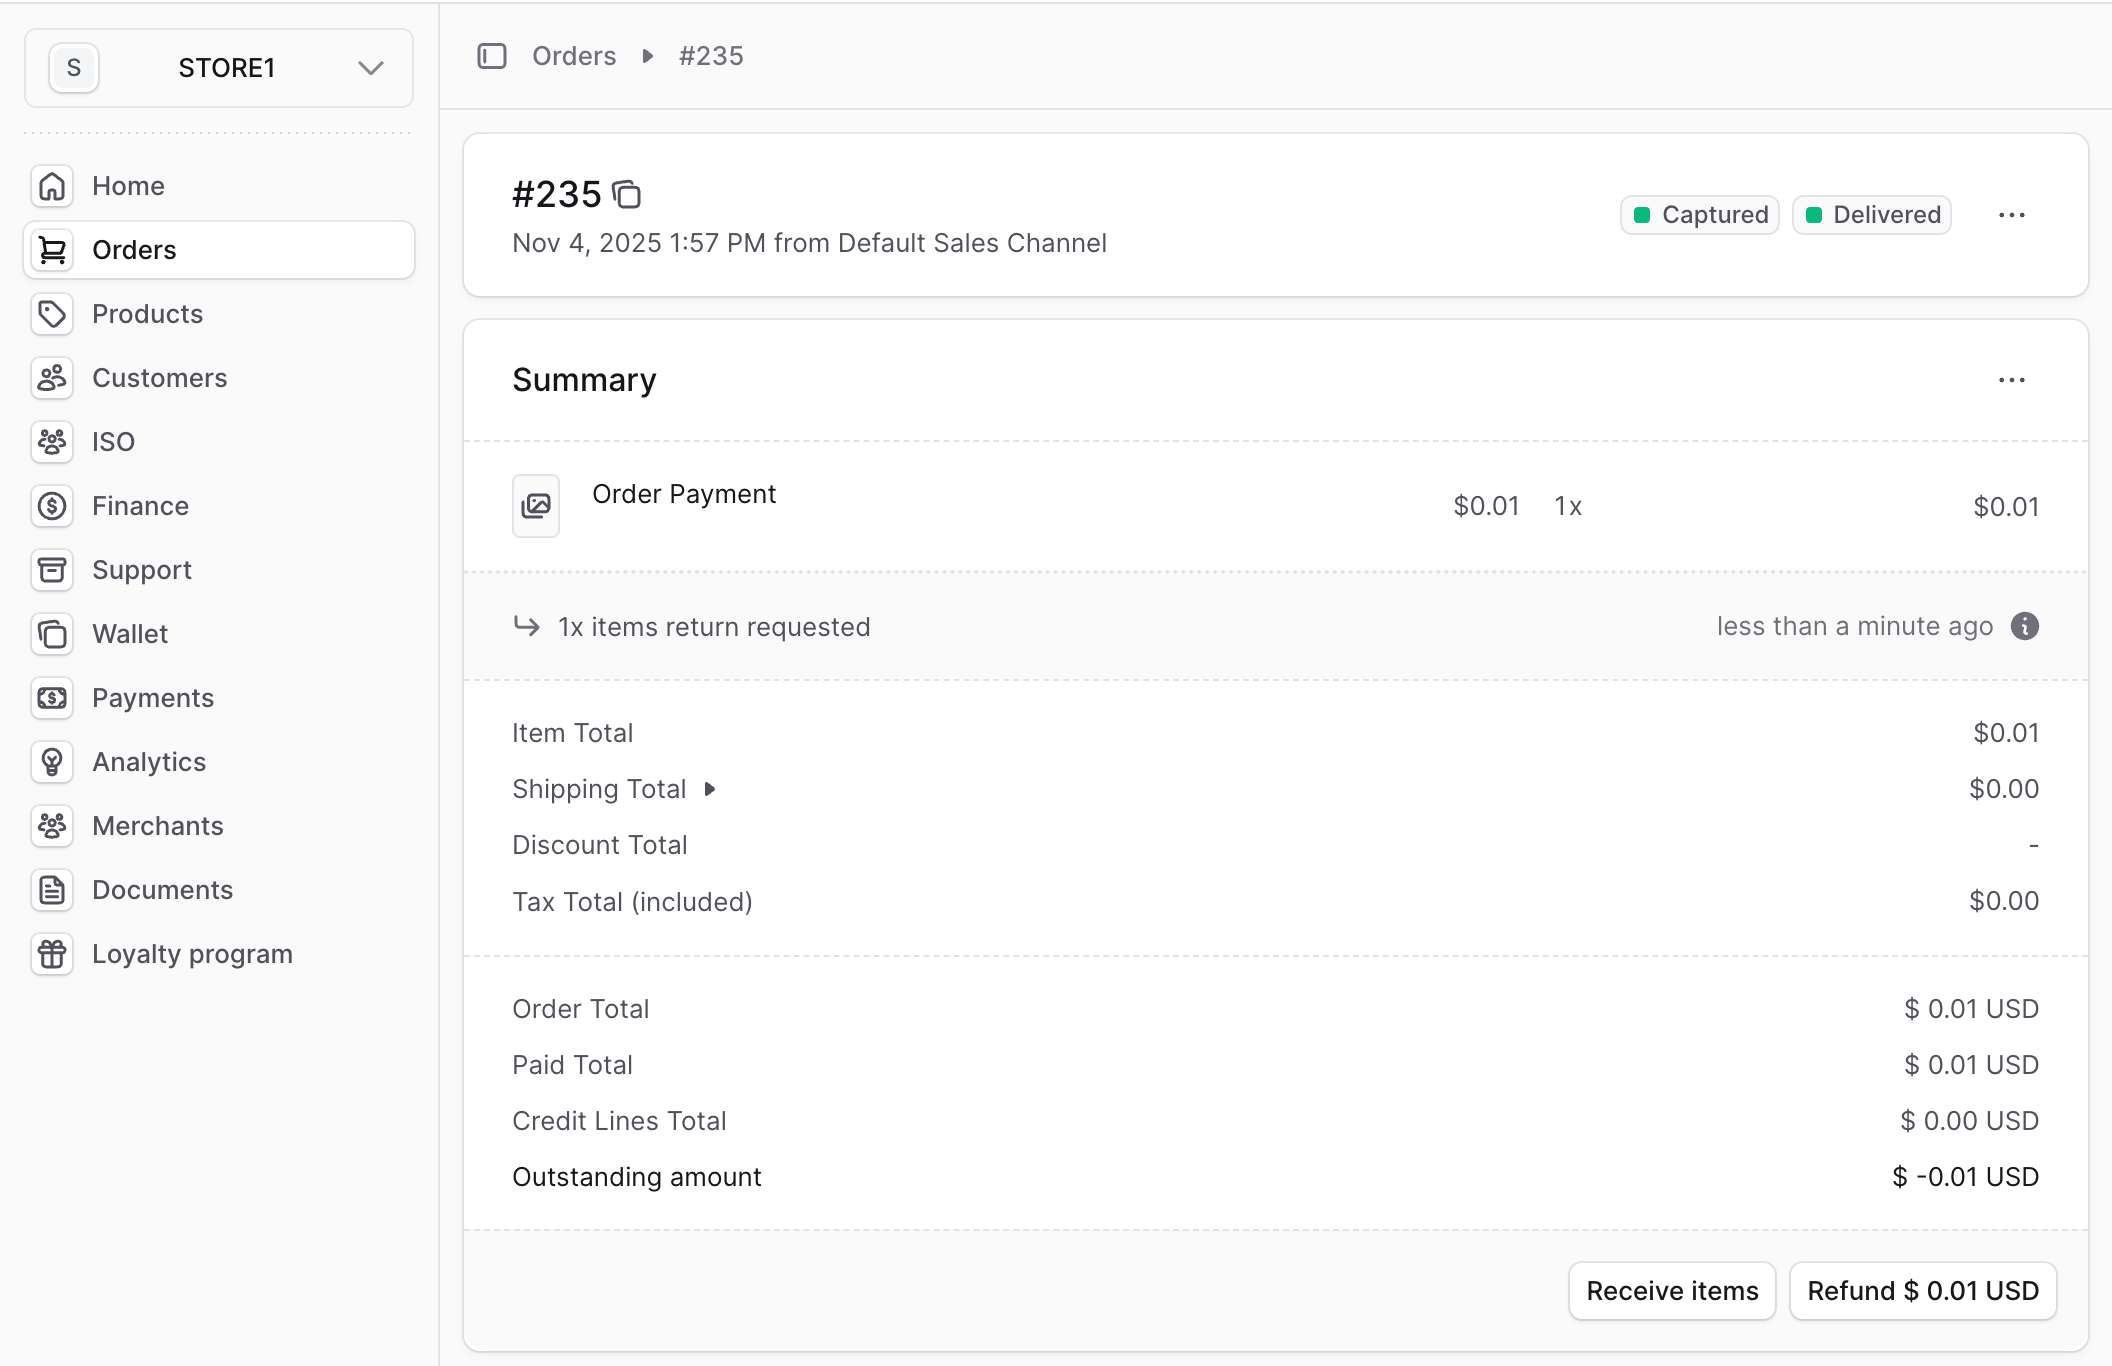Expand the Shipping Total breakdown
This screenshot has width=2112, height=1366.
click(x=711, y=789)
